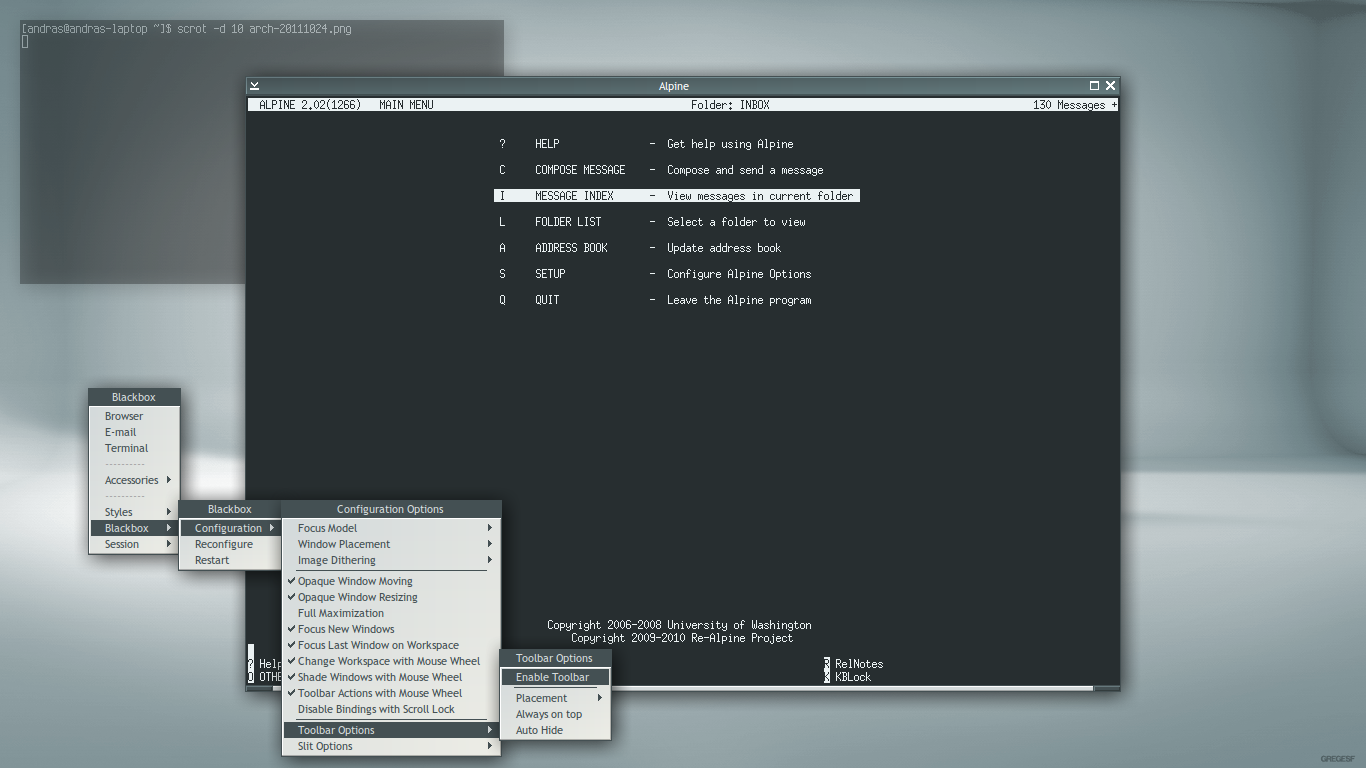
Task: Launch Browser from Blackbox menu
Action: coord(134,416)
